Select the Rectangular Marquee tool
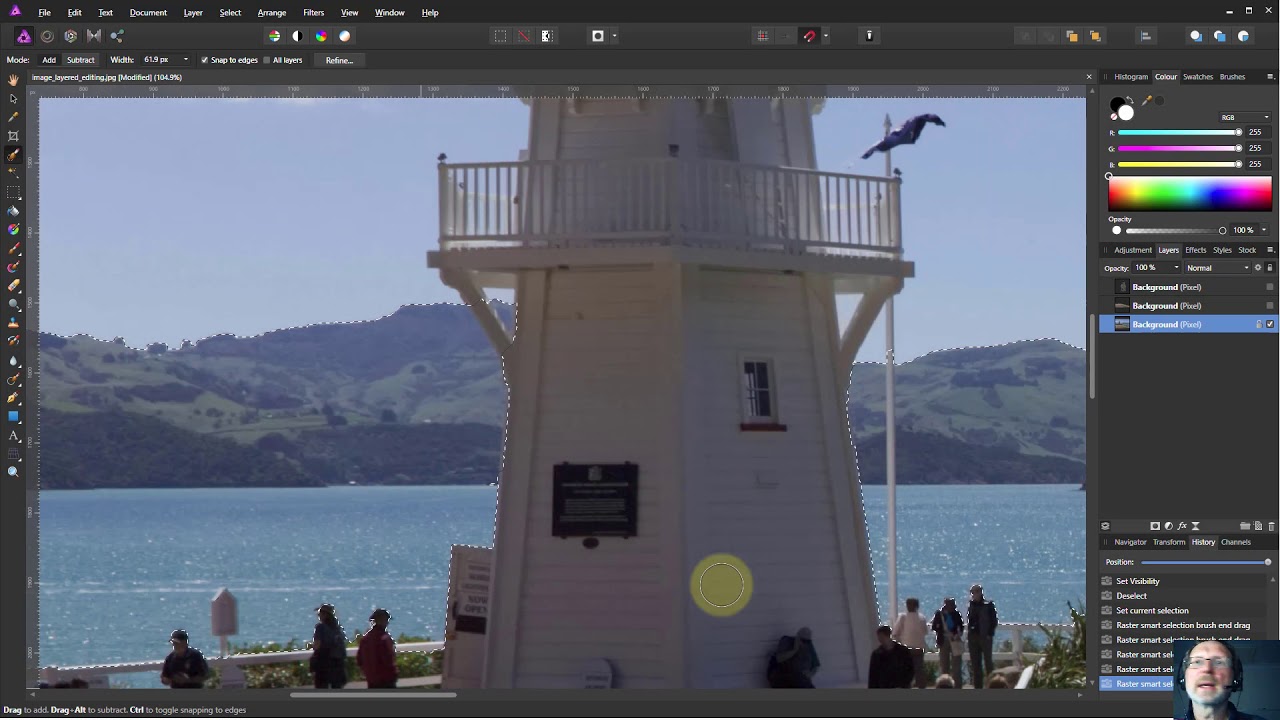The width and height of the screenshot is (1280, 720). coord(13,192)
